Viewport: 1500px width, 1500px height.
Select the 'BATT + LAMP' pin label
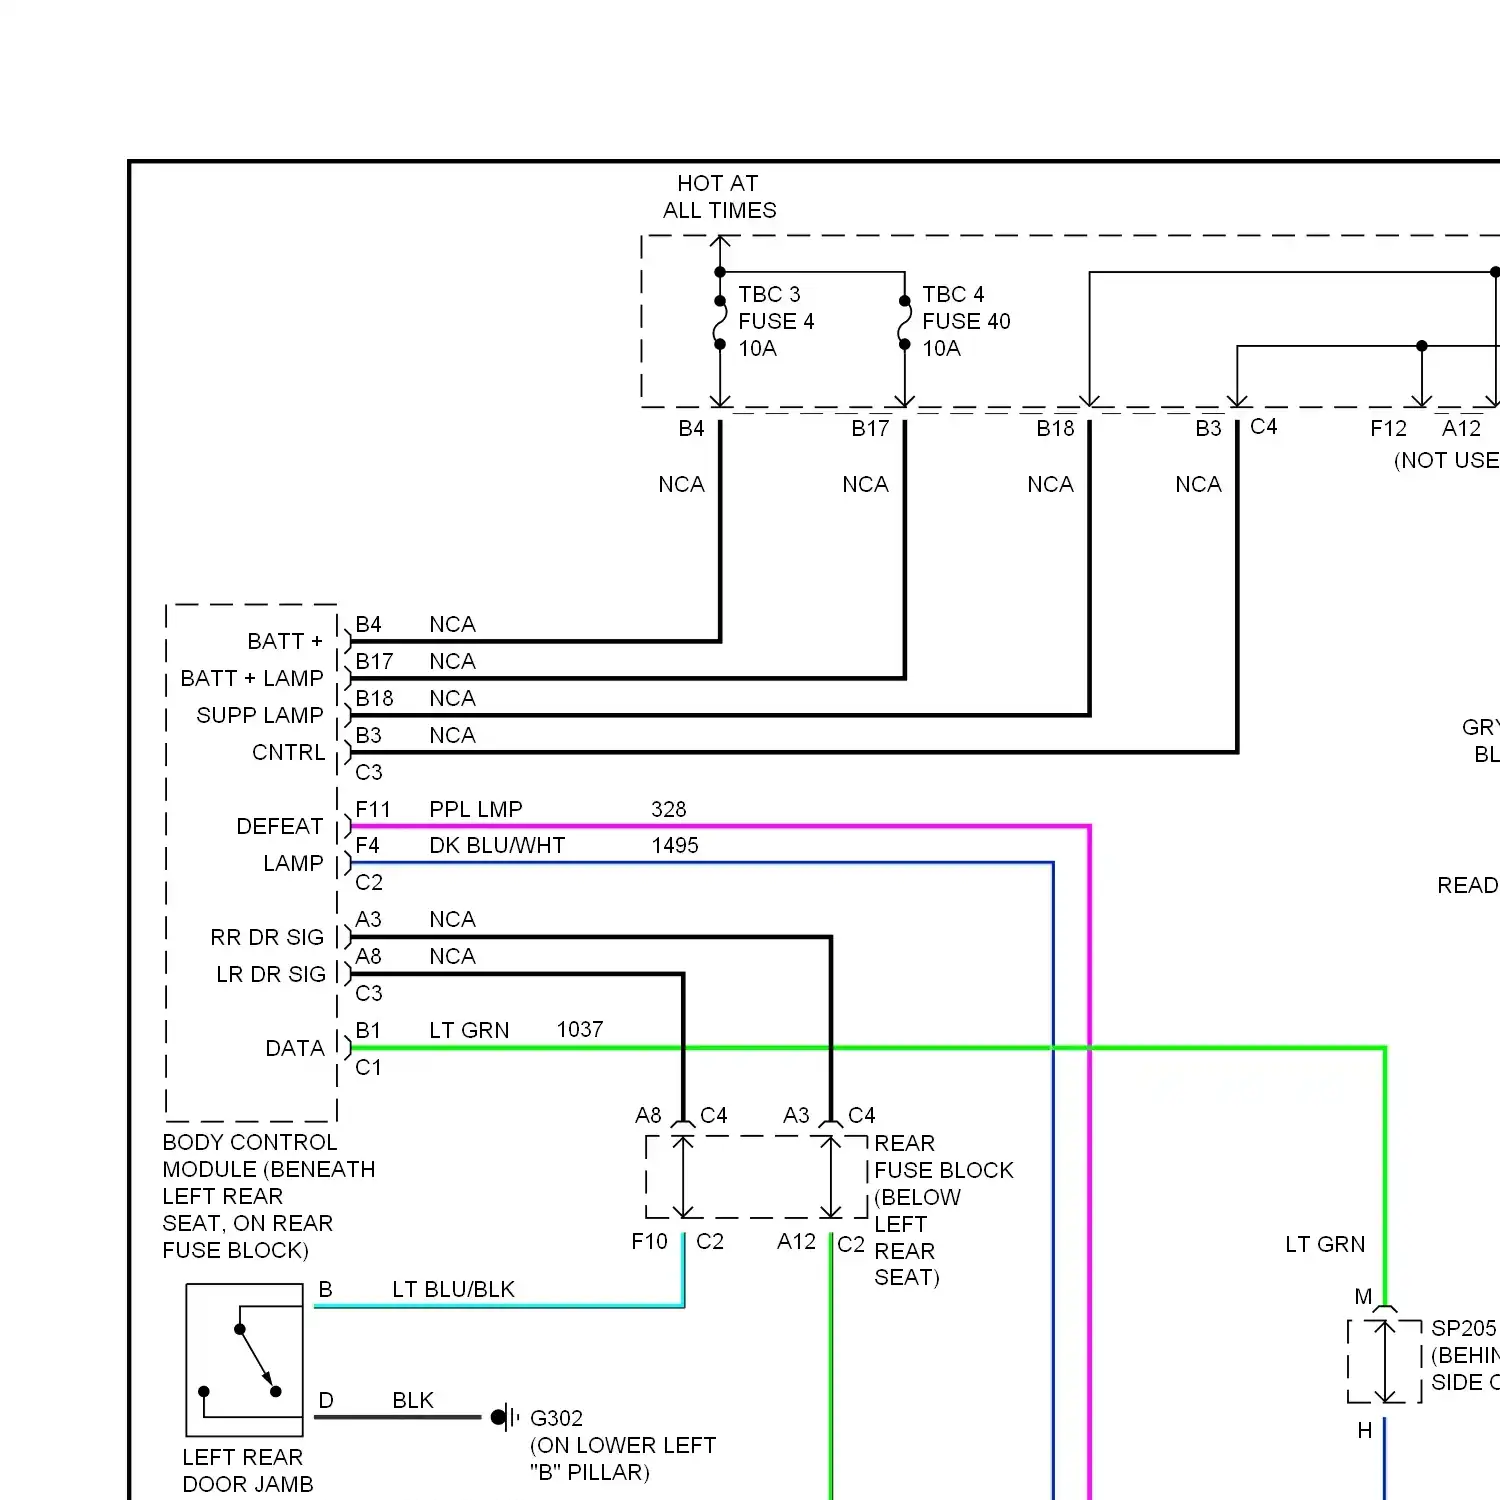tap(252, 678)
